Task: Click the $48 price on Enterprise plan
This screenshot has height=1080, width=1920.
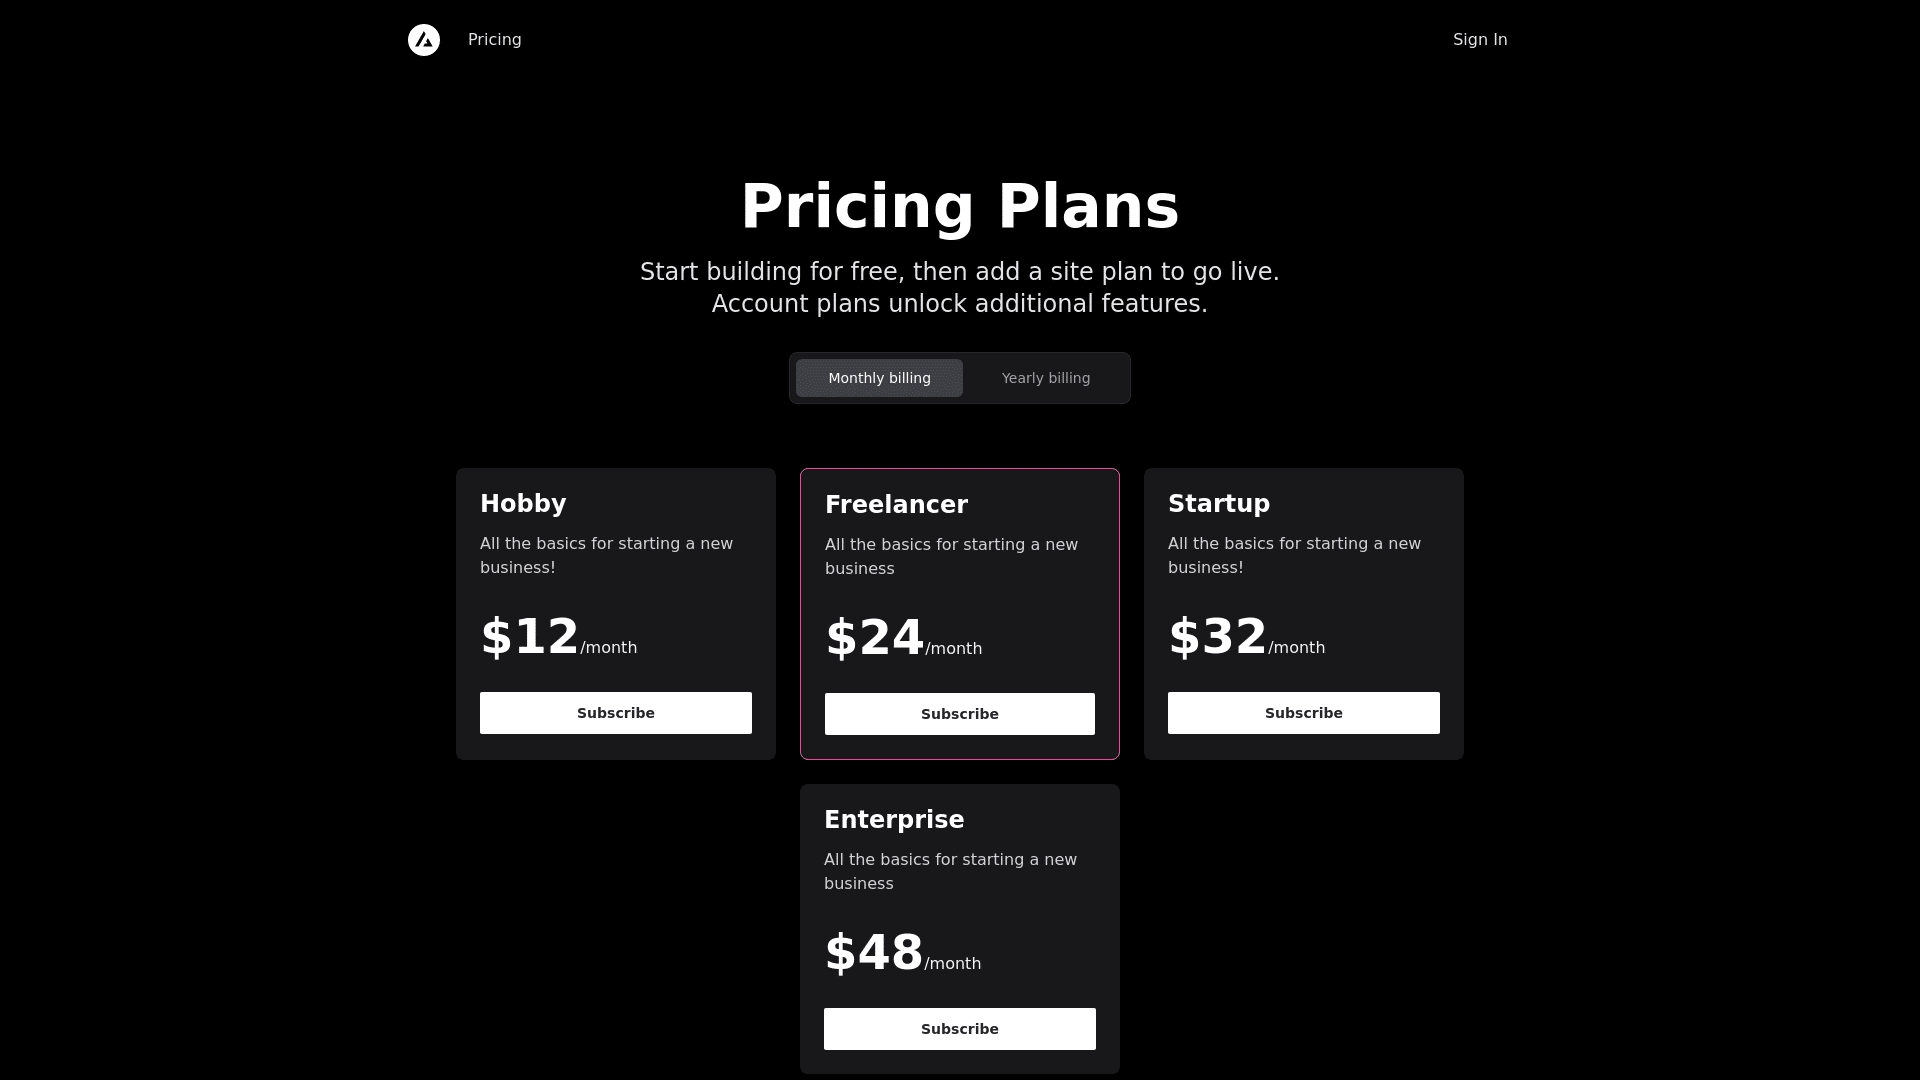Action: [874, 952]
